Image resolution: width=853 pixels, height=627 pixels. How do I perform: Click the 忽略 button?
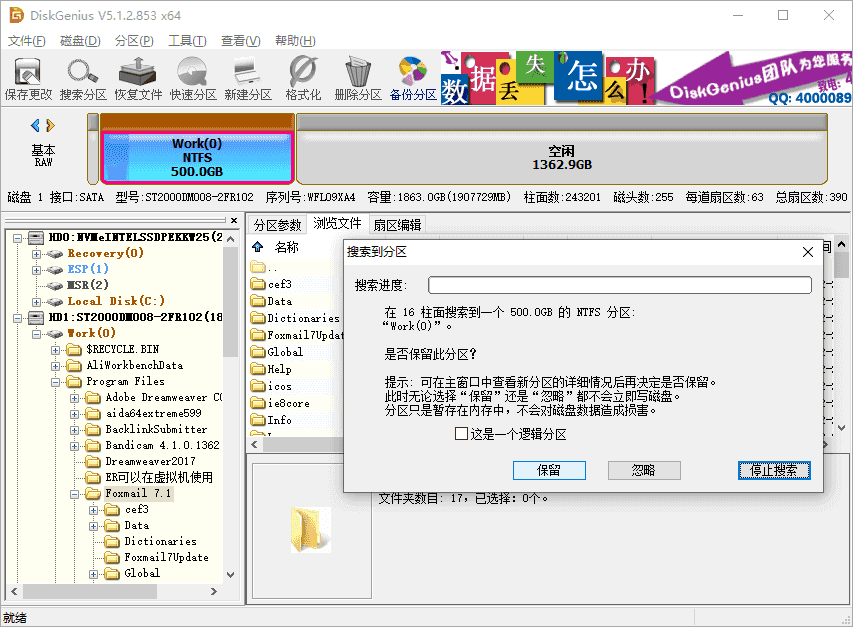click(x=643, y=470)
